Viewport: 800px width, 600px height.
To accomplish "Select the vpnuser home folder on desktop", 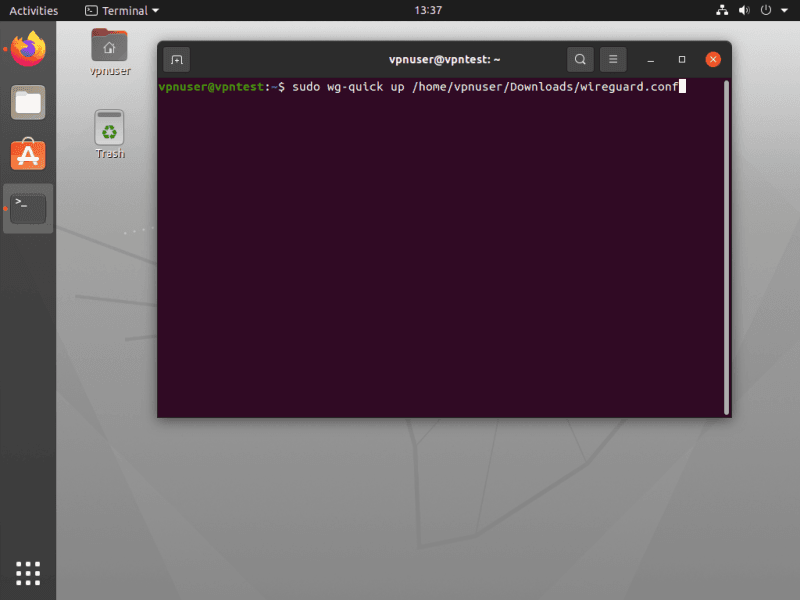I will (109, 52).
